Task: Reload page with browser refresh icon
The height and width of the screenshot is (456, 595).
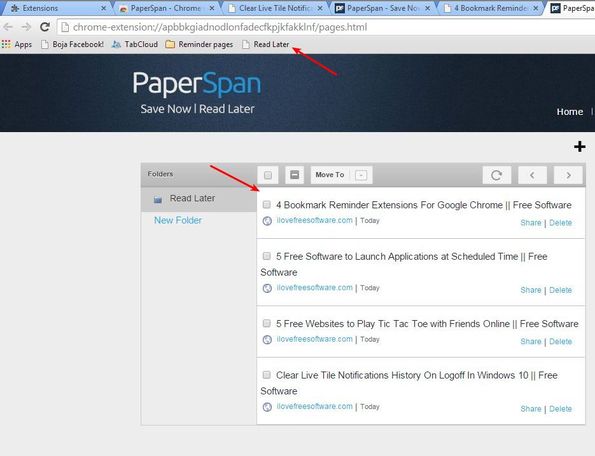Action: 45,27
